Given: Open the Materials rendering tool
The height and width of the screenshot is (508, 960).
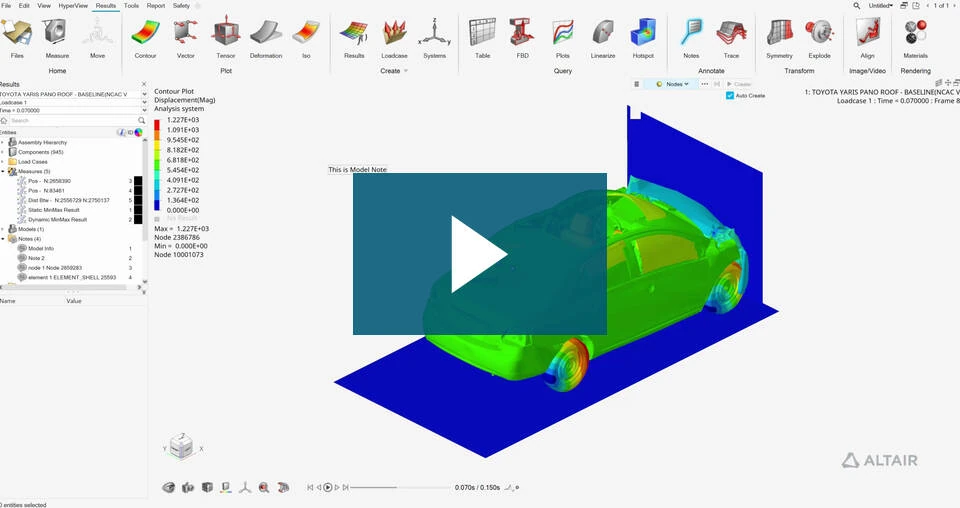Looking at the screenshot, I should point(915,38).
